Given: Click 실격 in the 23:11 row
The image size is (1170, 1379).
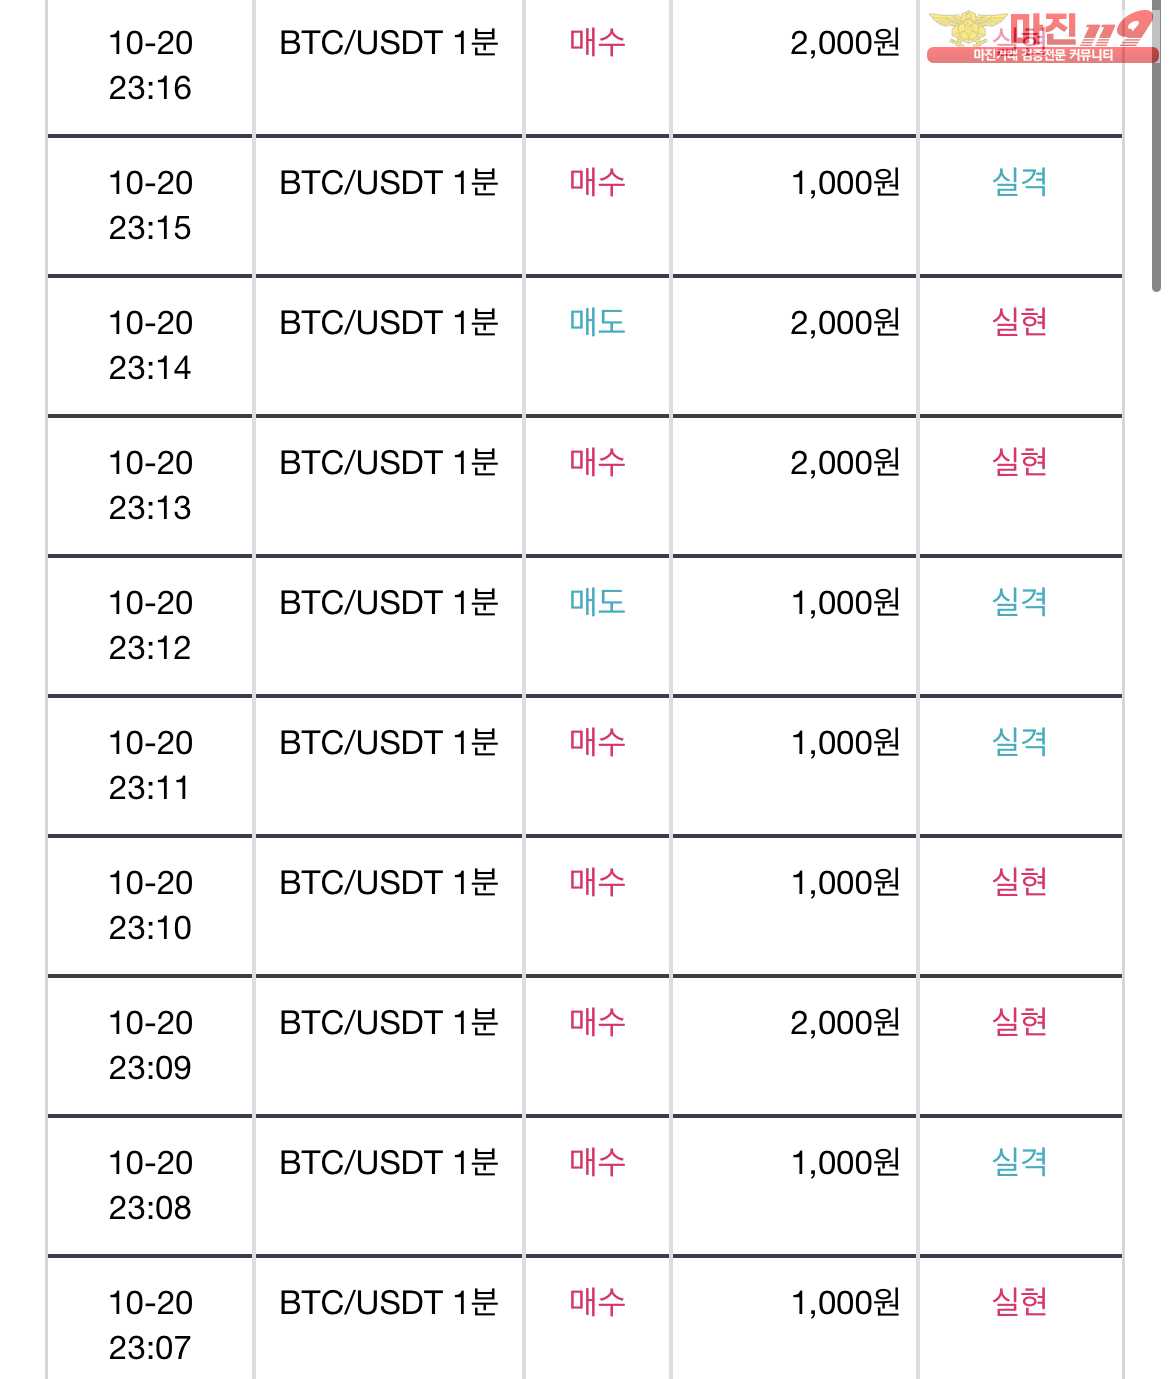Looking at the screenshot, I should click(1019, 742).
